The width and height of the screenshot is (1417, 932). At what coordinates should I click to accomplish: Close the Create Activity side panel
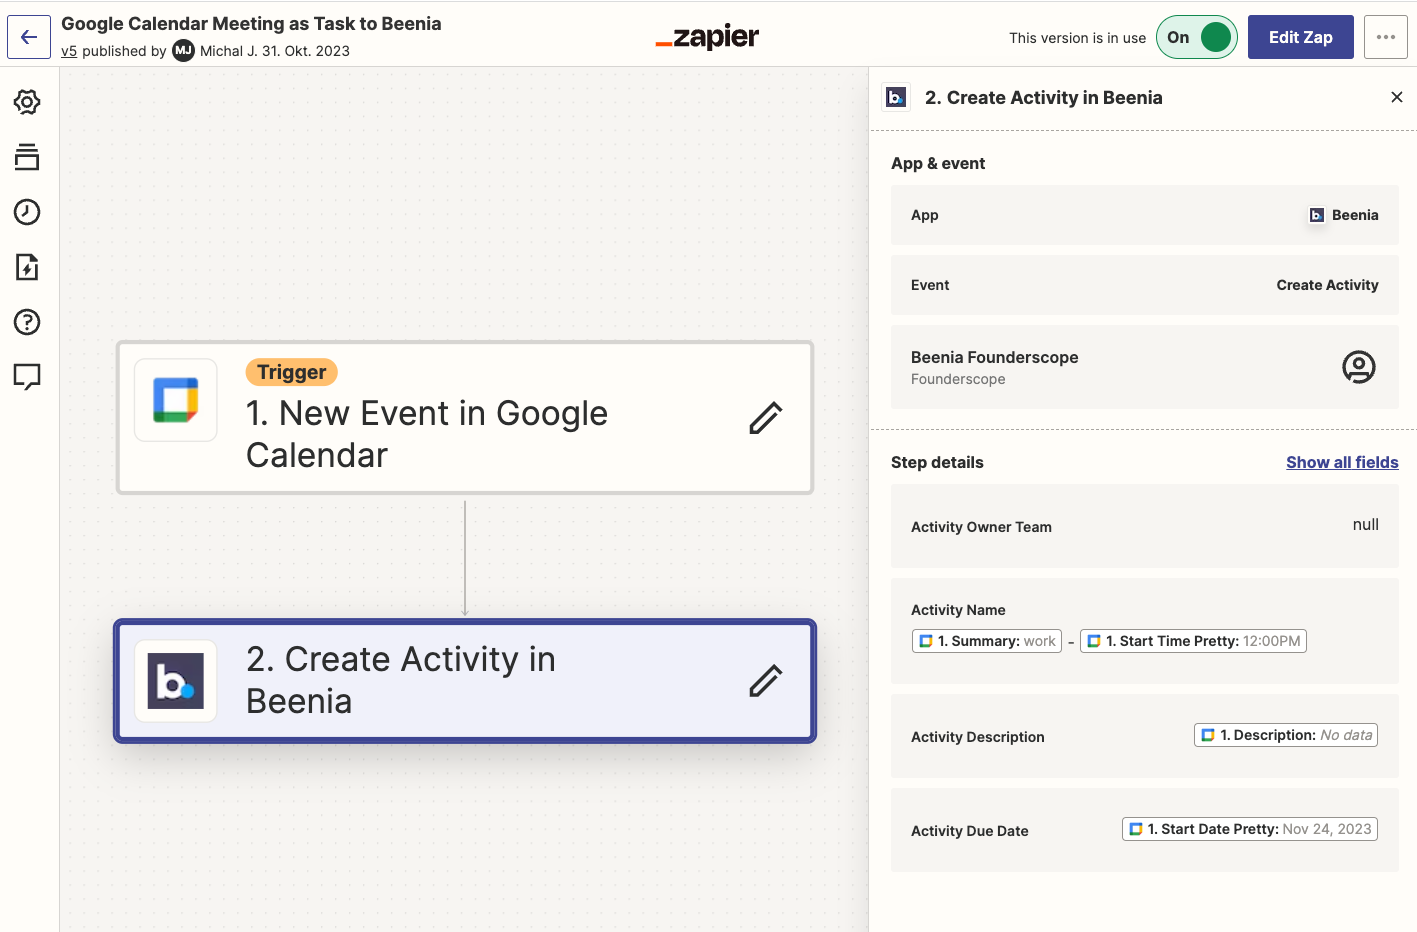click(x=1396, y=97)
